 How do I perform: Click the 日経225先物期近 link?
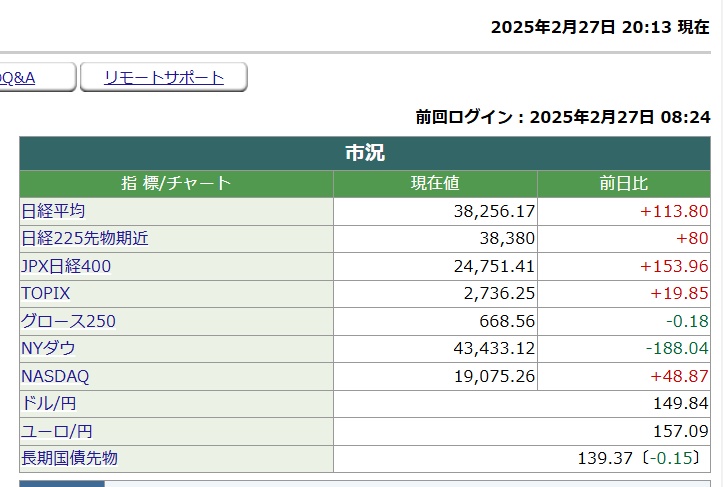(x=84, y=239)
